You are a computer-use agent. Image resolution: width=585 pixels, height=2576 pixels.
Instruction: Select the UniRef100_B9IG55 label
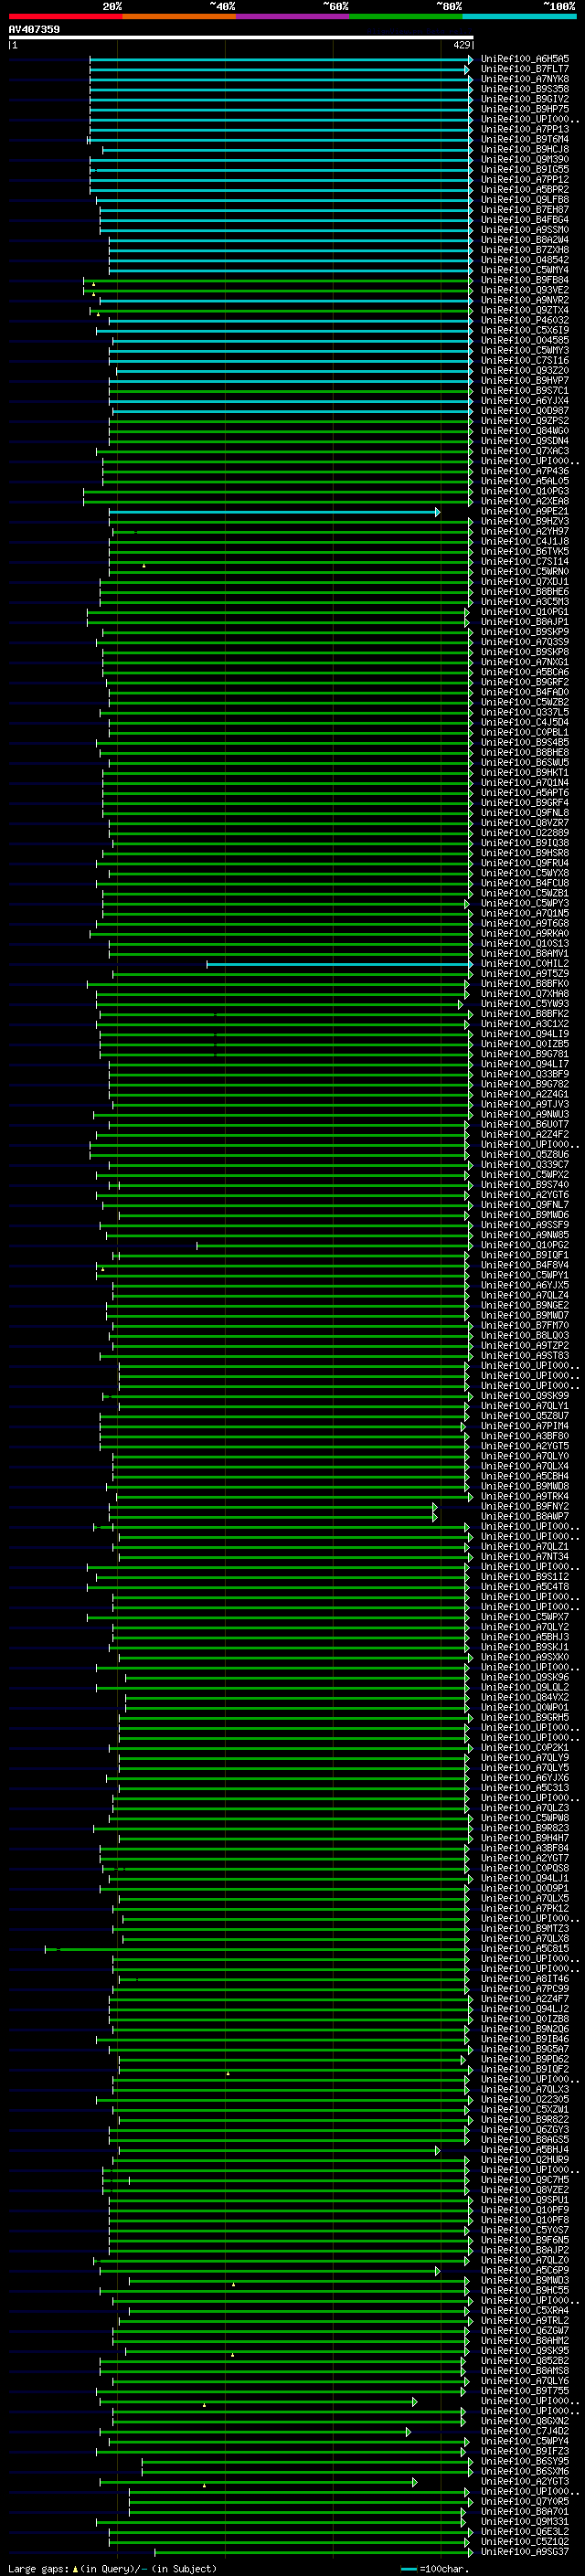coord(525,169)
